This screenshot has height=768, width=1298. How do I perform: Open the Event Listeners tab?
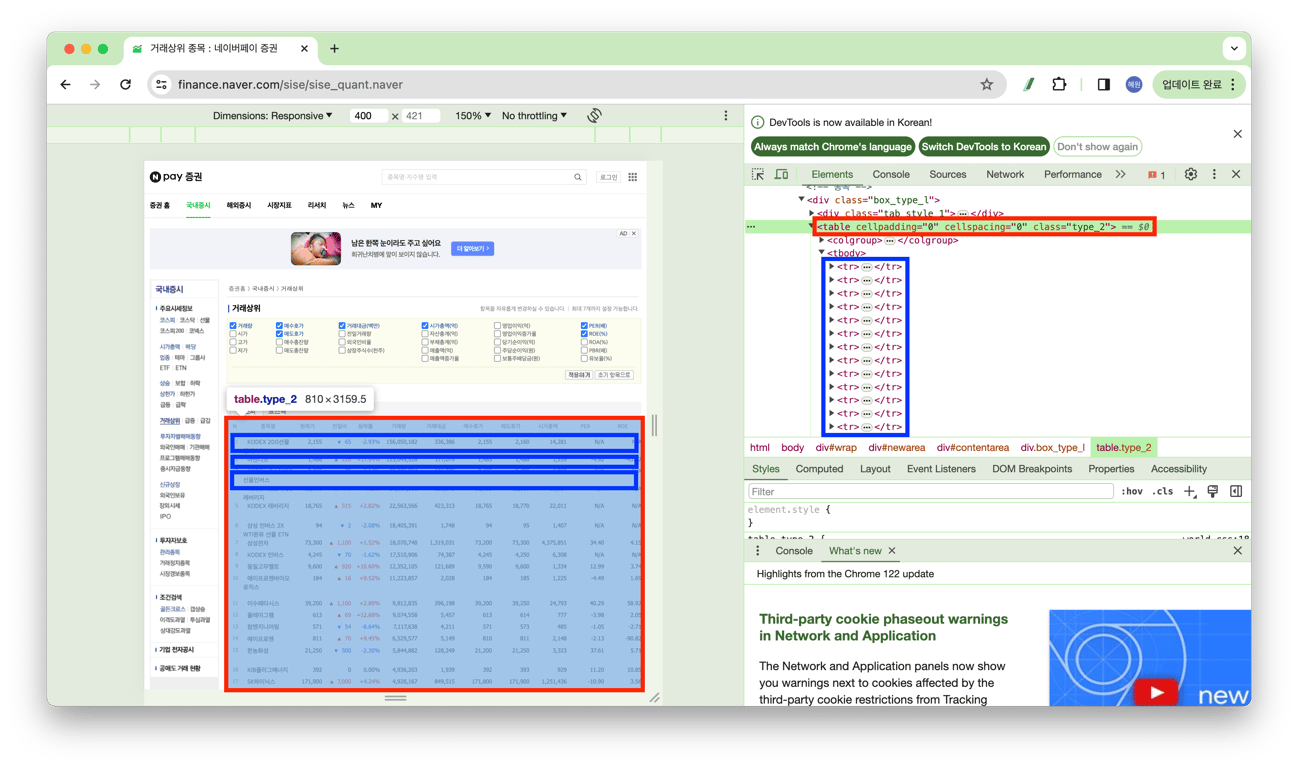point(941,469)
